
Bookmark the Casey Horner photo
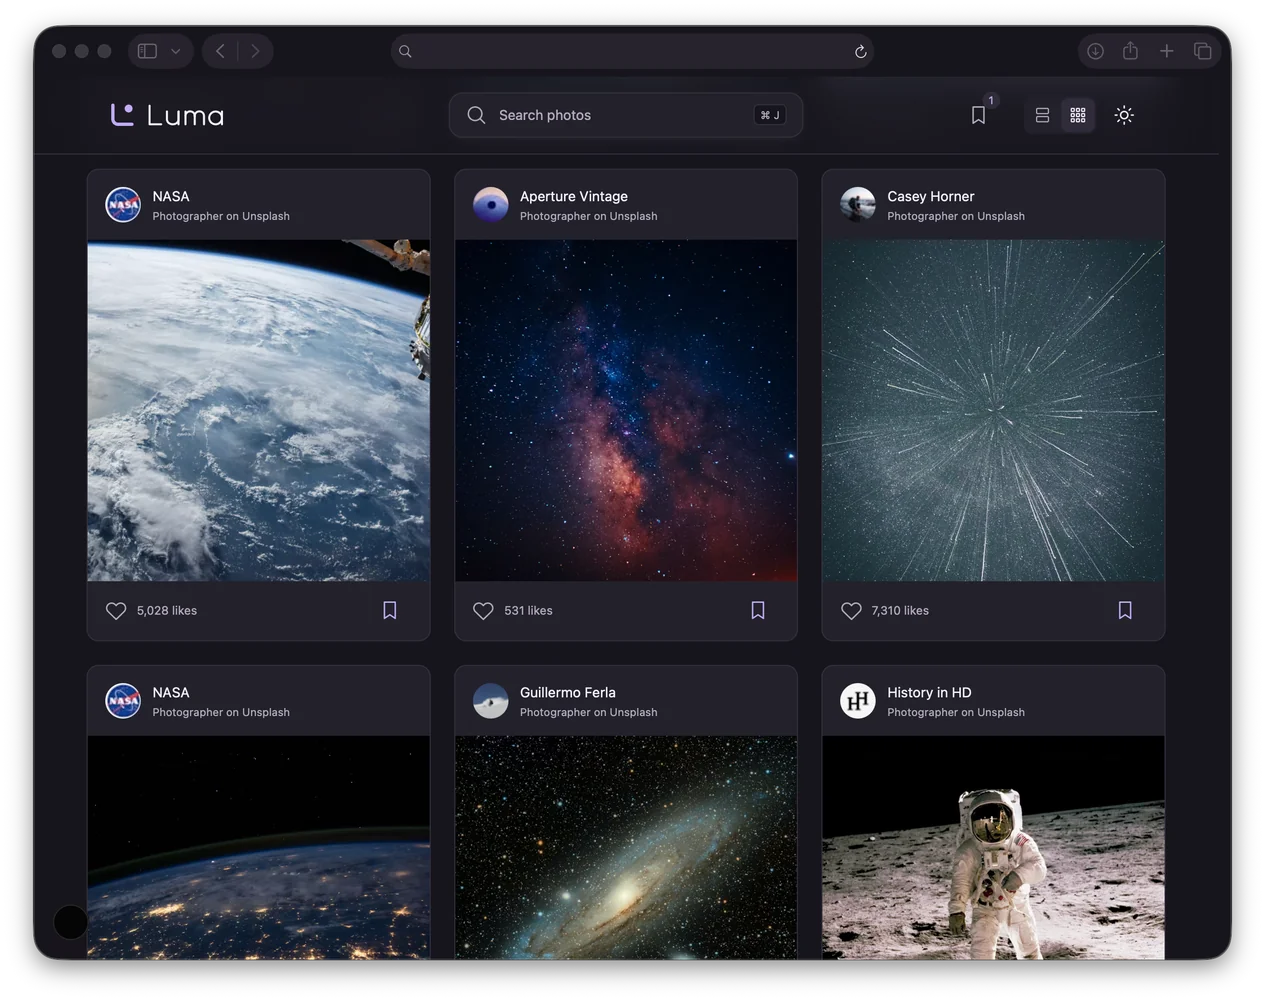pos(1125,610)
